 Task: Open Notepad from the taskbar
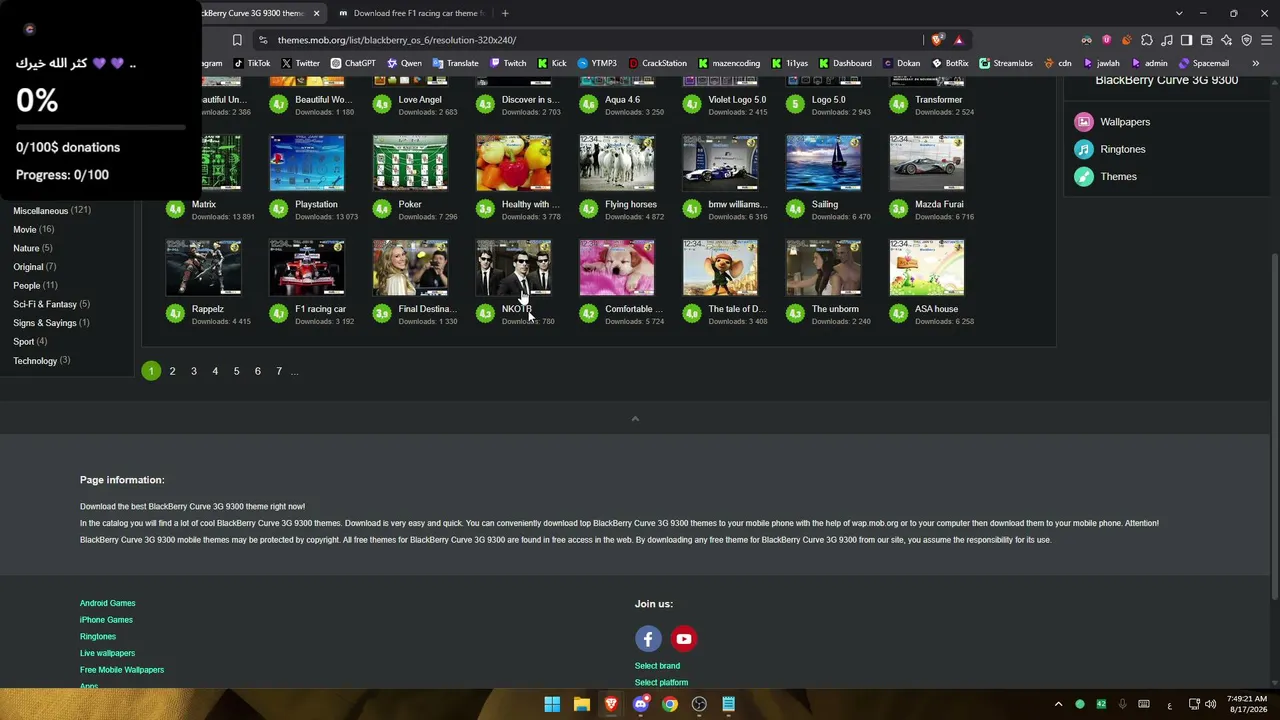pyautogui.click(x=729, y=704)
